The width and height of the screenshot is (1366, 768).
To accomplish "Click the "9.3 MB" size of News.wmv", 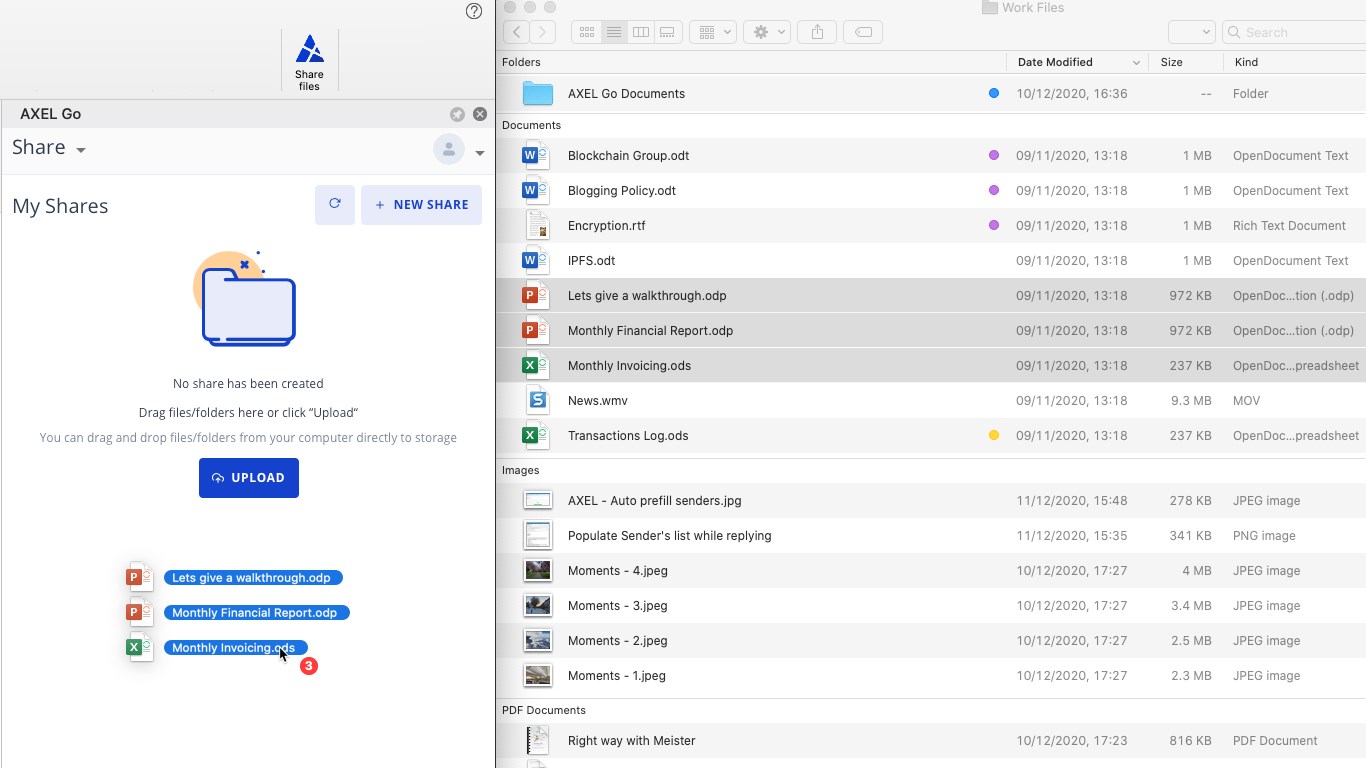I will click(1190, 400).
